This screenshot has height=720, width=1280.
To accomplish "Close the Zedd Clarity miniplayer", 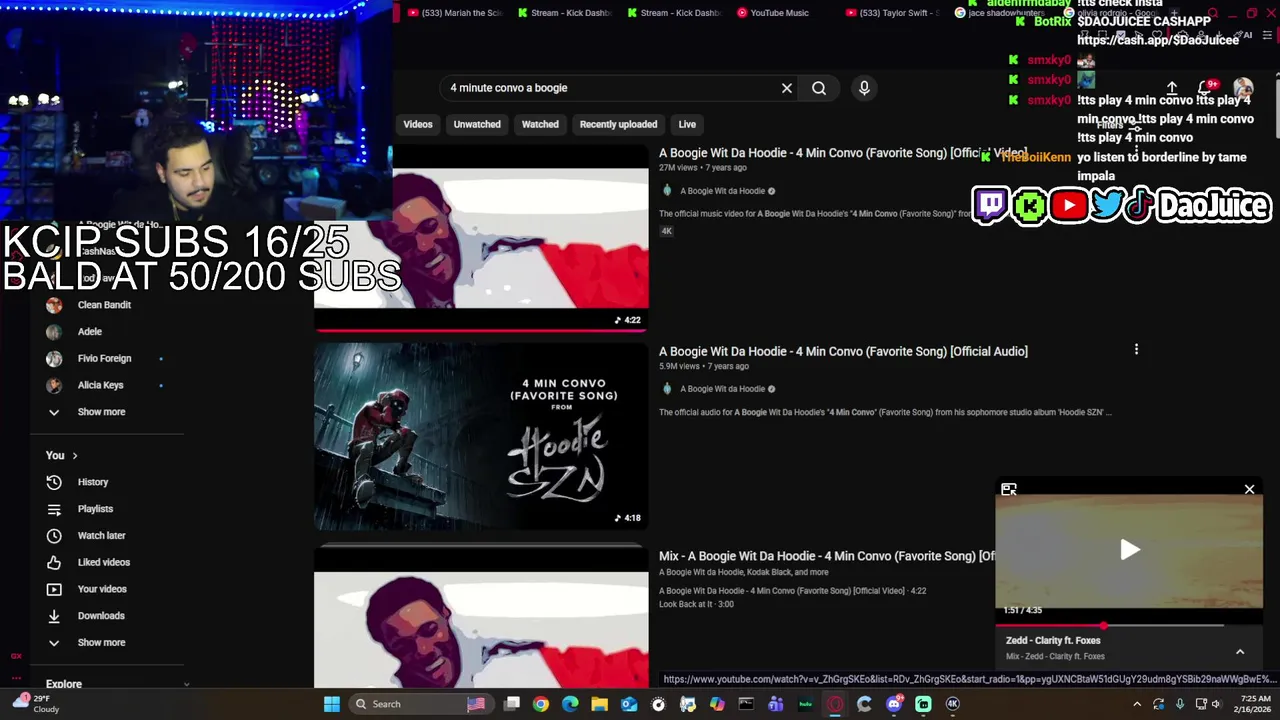I will [x=1249, y=489].
